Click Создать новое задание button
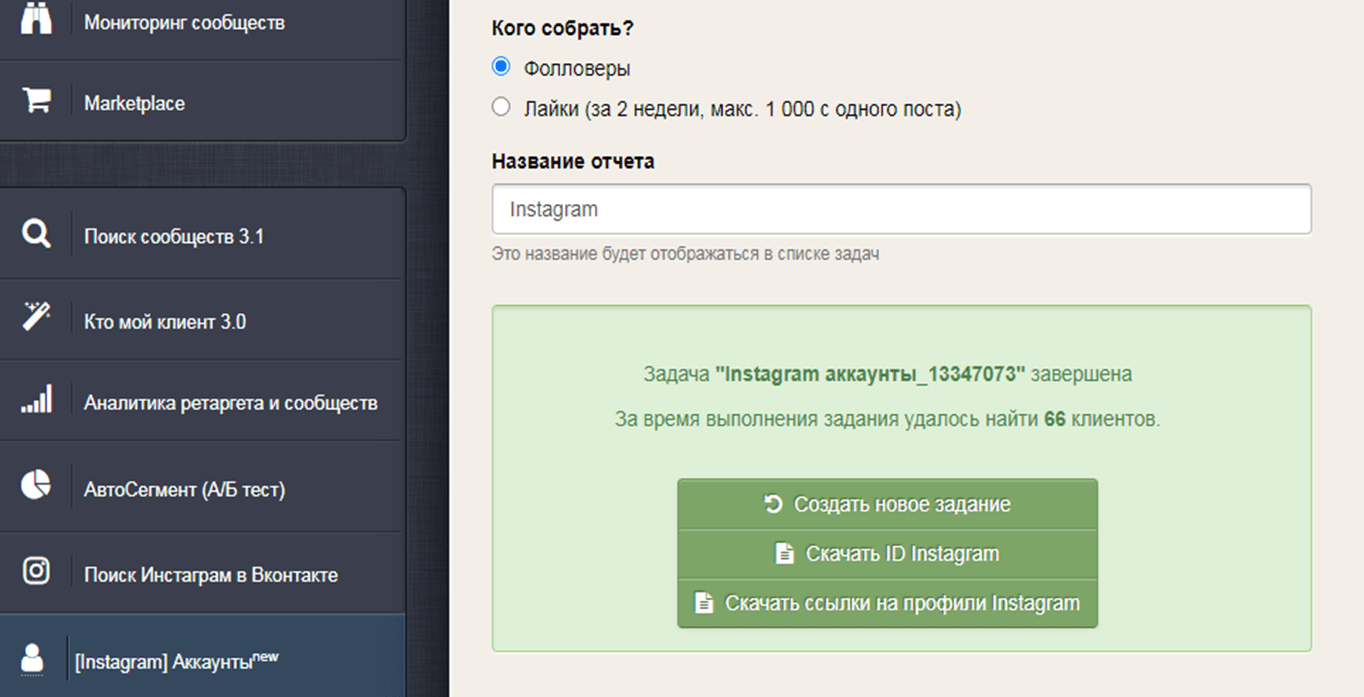This screenshot has width=1364, height=697. pos(887,504)
